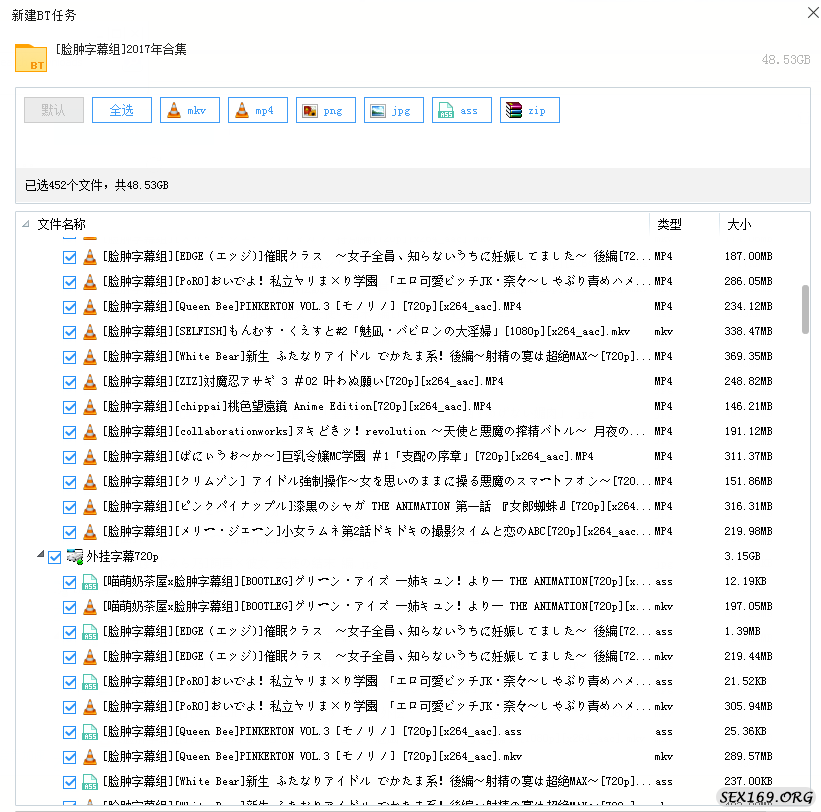This screenshot has height=812, width=821.
Task: Click the mkv file type filter
Action: [x=189, y=110]
